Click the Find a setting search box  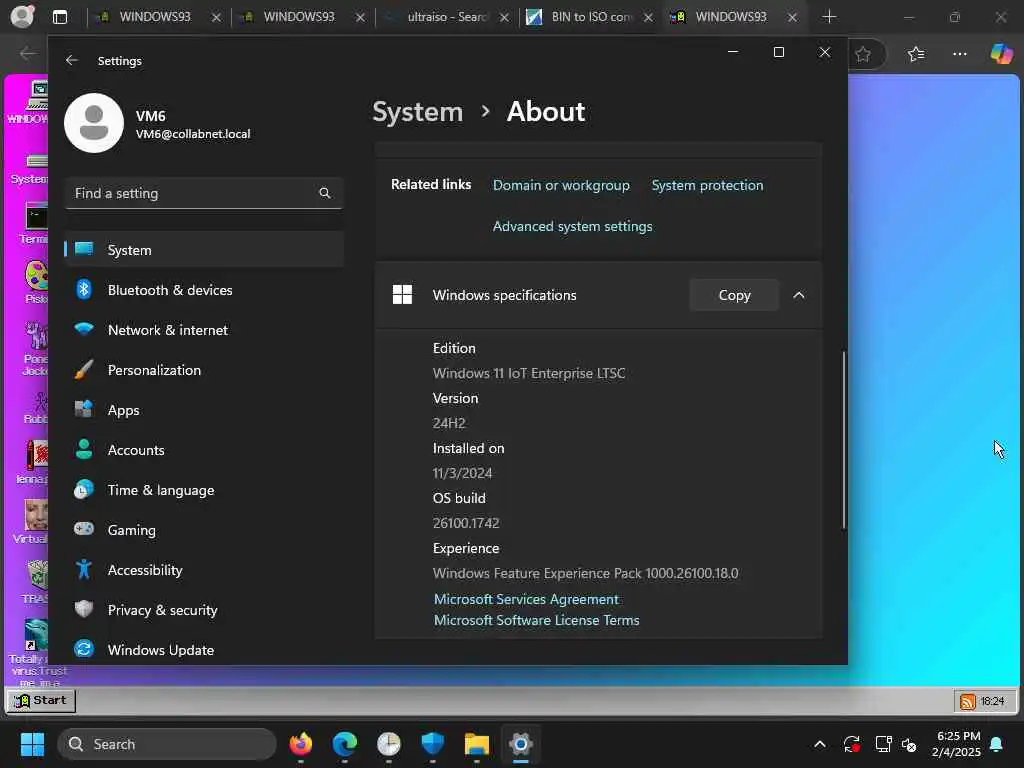click(x=204, y=193)
